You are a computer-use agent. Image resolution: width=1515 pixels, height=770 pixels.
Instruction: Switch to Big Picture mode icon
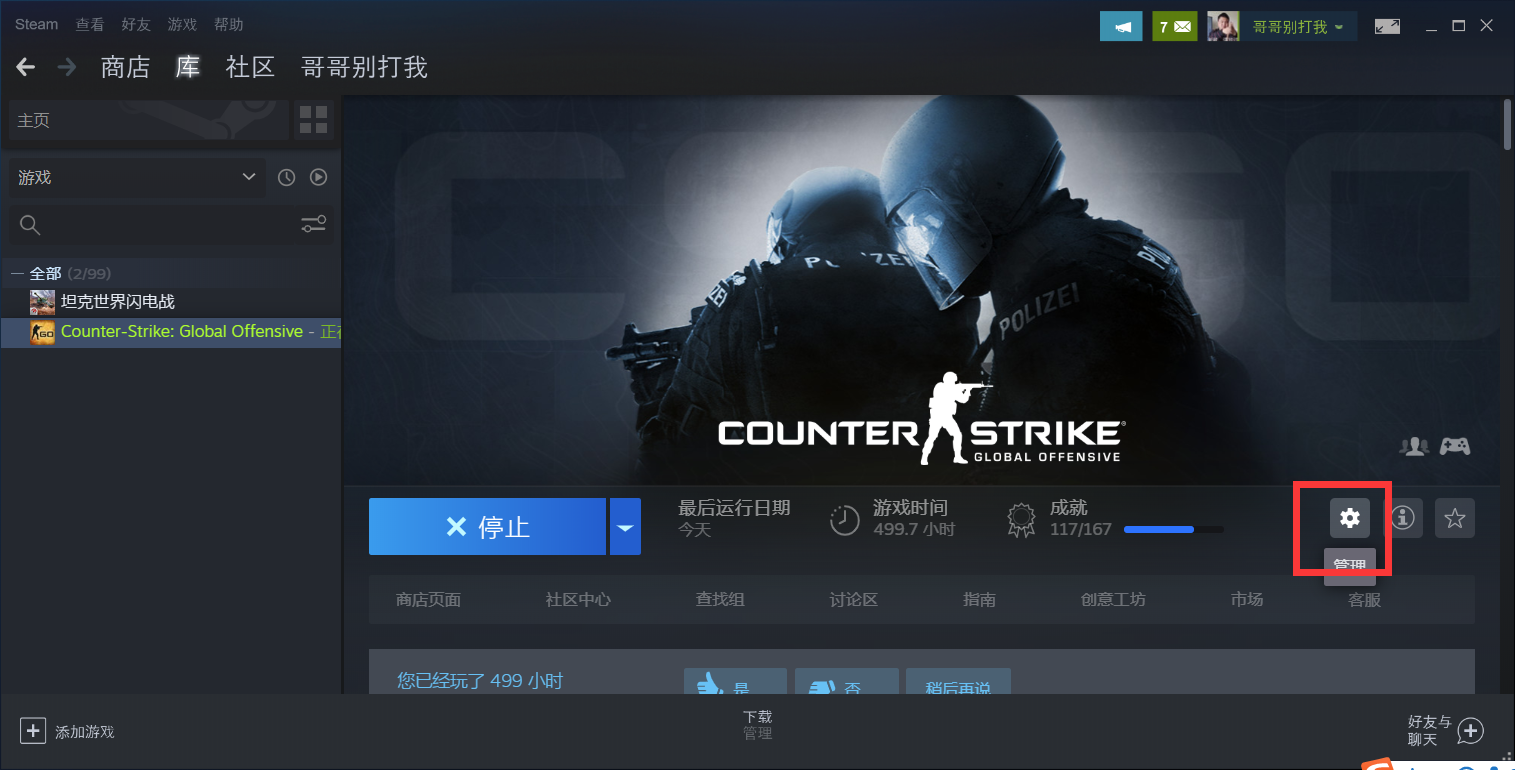pyautogui.click(x=1387, y=27)
